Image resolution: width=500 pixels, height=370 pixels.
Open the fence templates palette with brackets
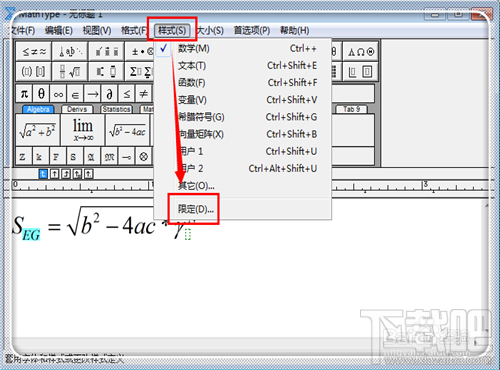34,71
